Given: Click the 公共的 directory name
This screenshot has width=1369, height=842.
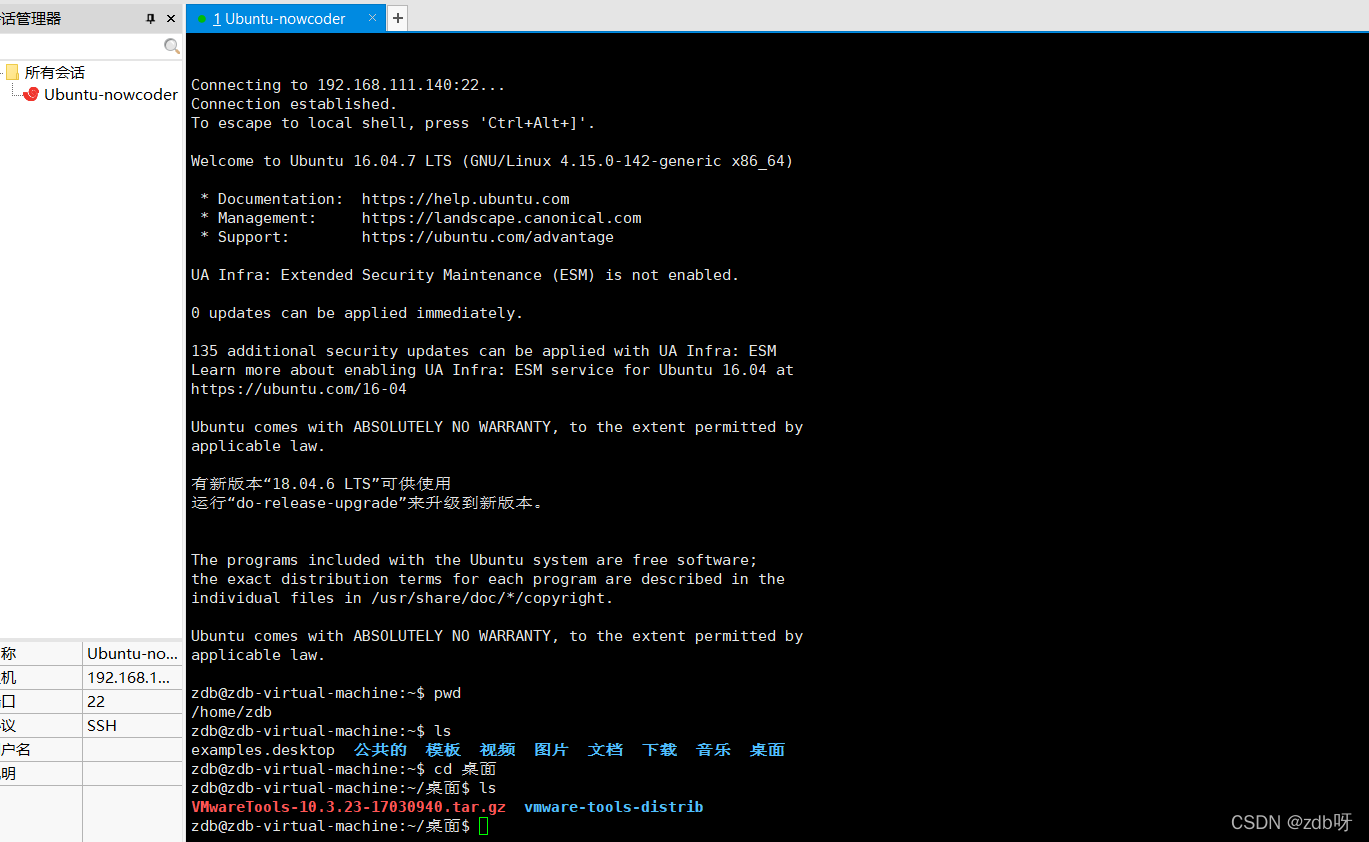Looking at the screenshot, I should pyautogui.click(x=380, y=750).
